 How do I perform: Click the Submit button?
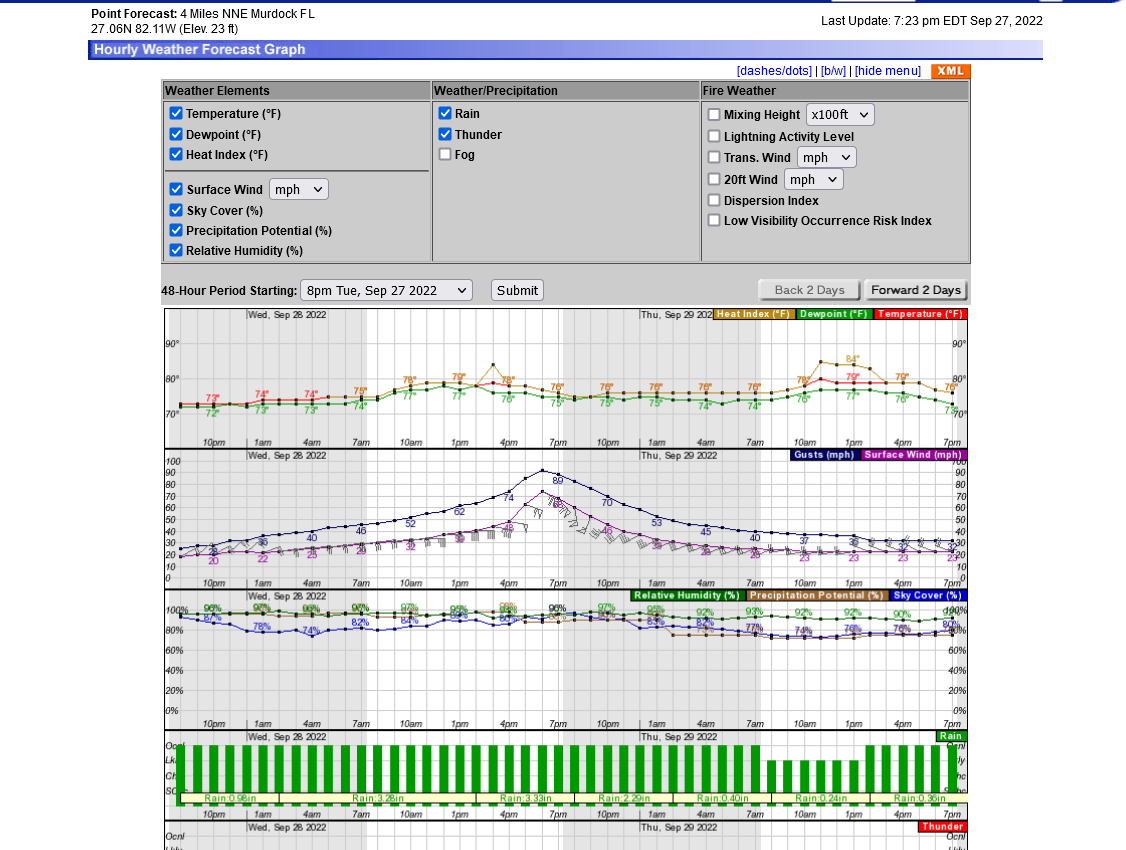(517, 291)
